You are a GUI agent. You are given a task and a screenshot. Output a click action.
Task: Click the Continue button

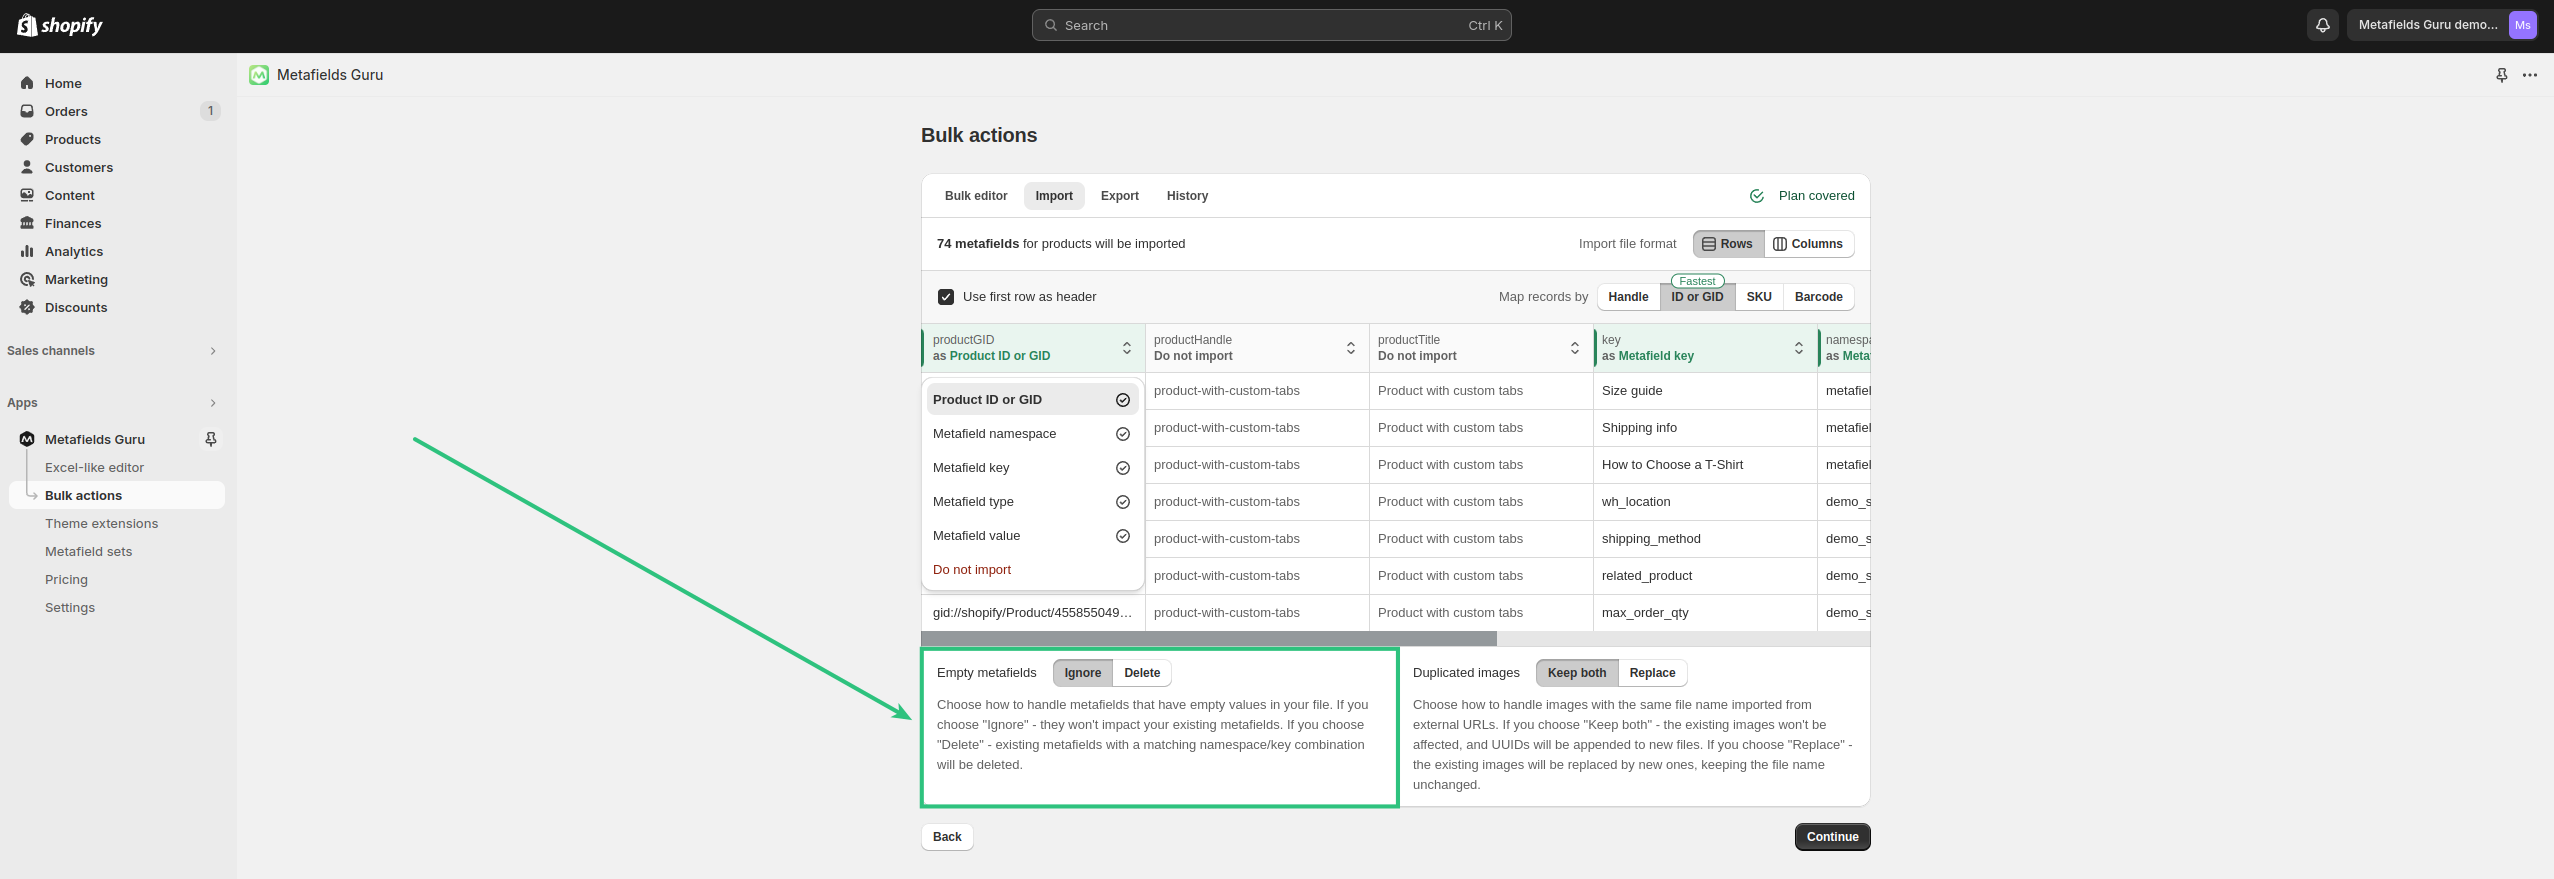(1832, 837)
